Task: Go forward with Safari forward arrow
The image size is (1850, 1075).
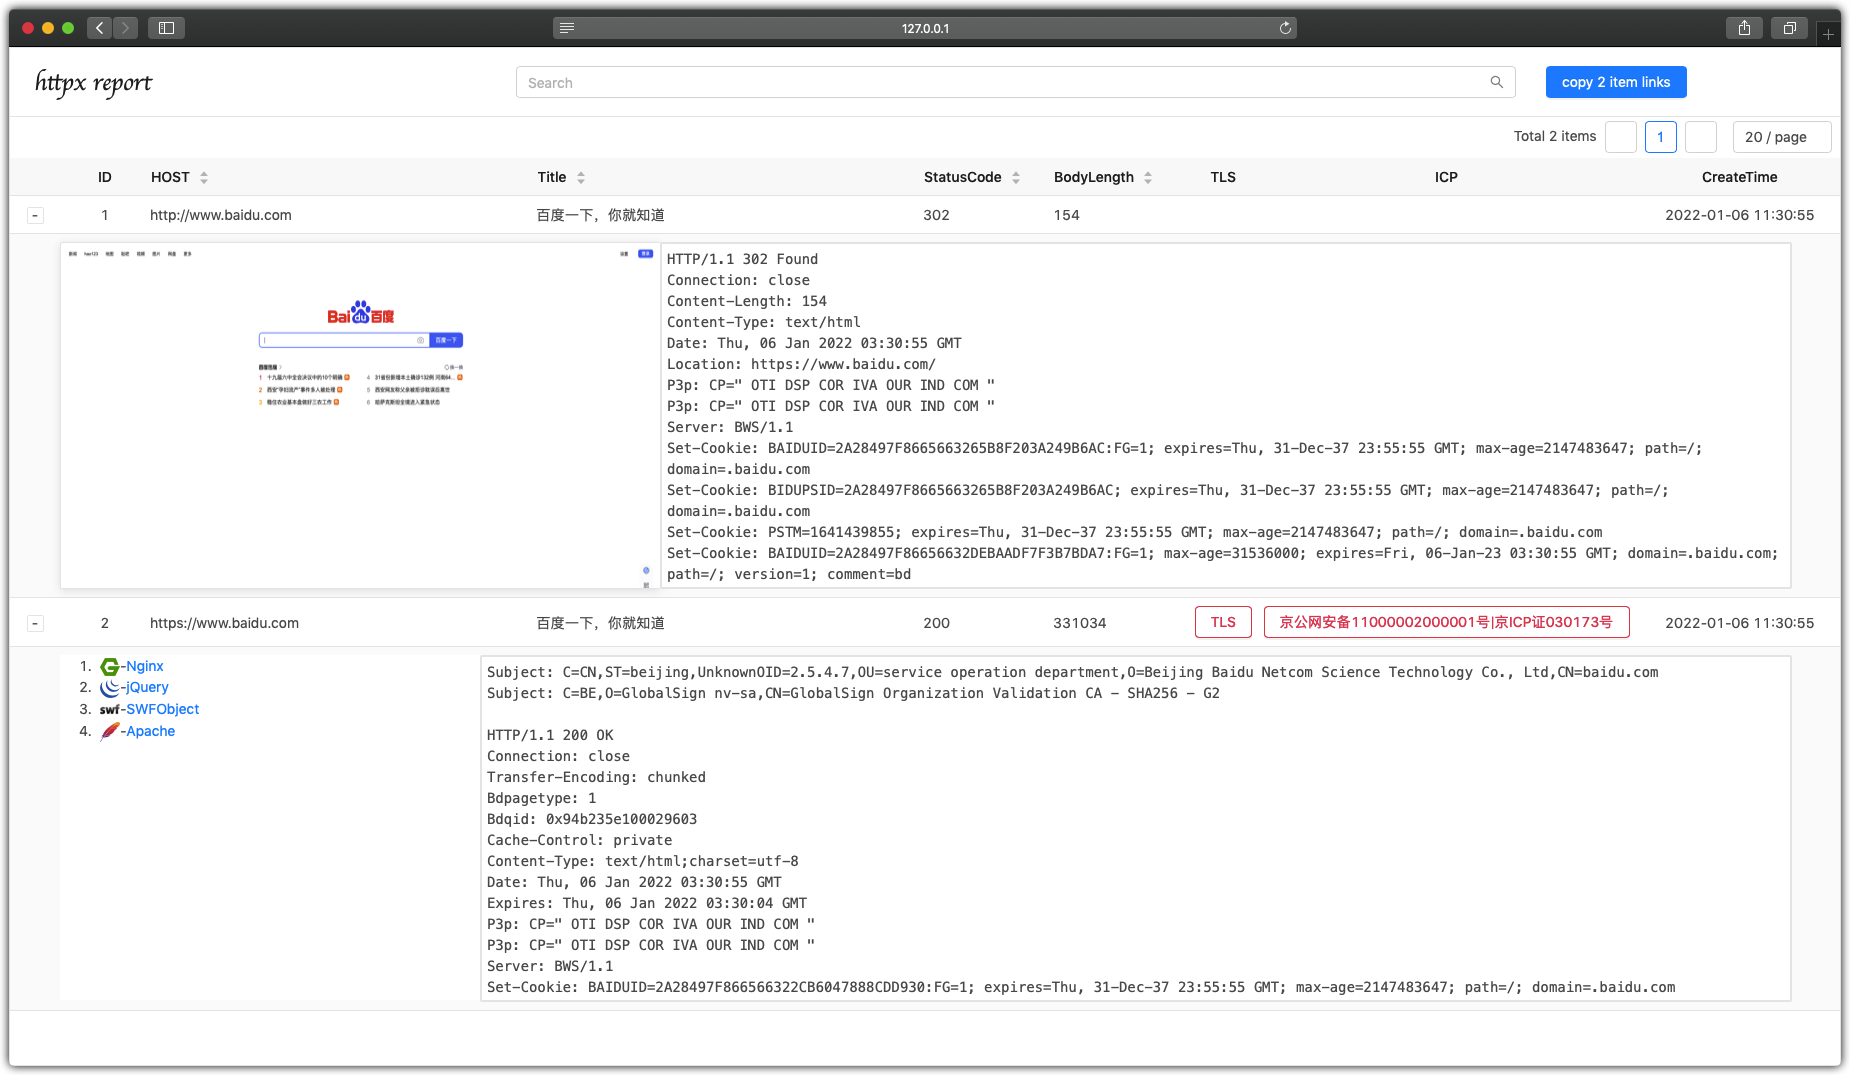Action: [126, 28]
